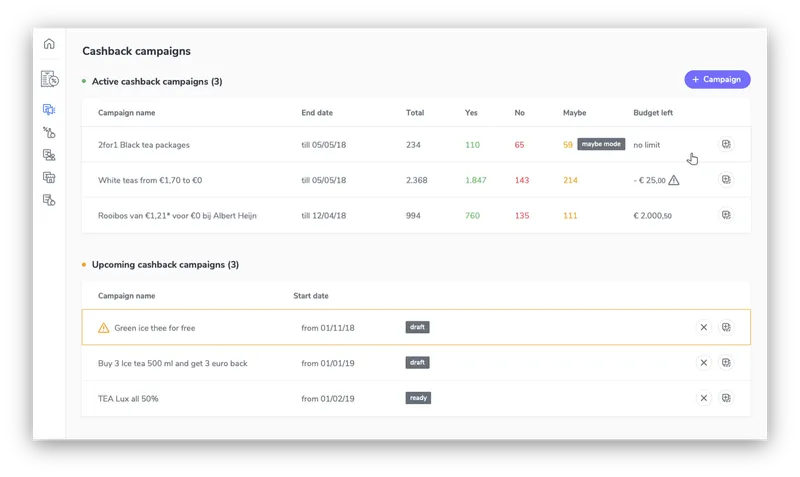Image resolution: width=800 pixels, height=477 pixels.
Task: Click the start date from 01/02/19
Action: click(328, 399)
